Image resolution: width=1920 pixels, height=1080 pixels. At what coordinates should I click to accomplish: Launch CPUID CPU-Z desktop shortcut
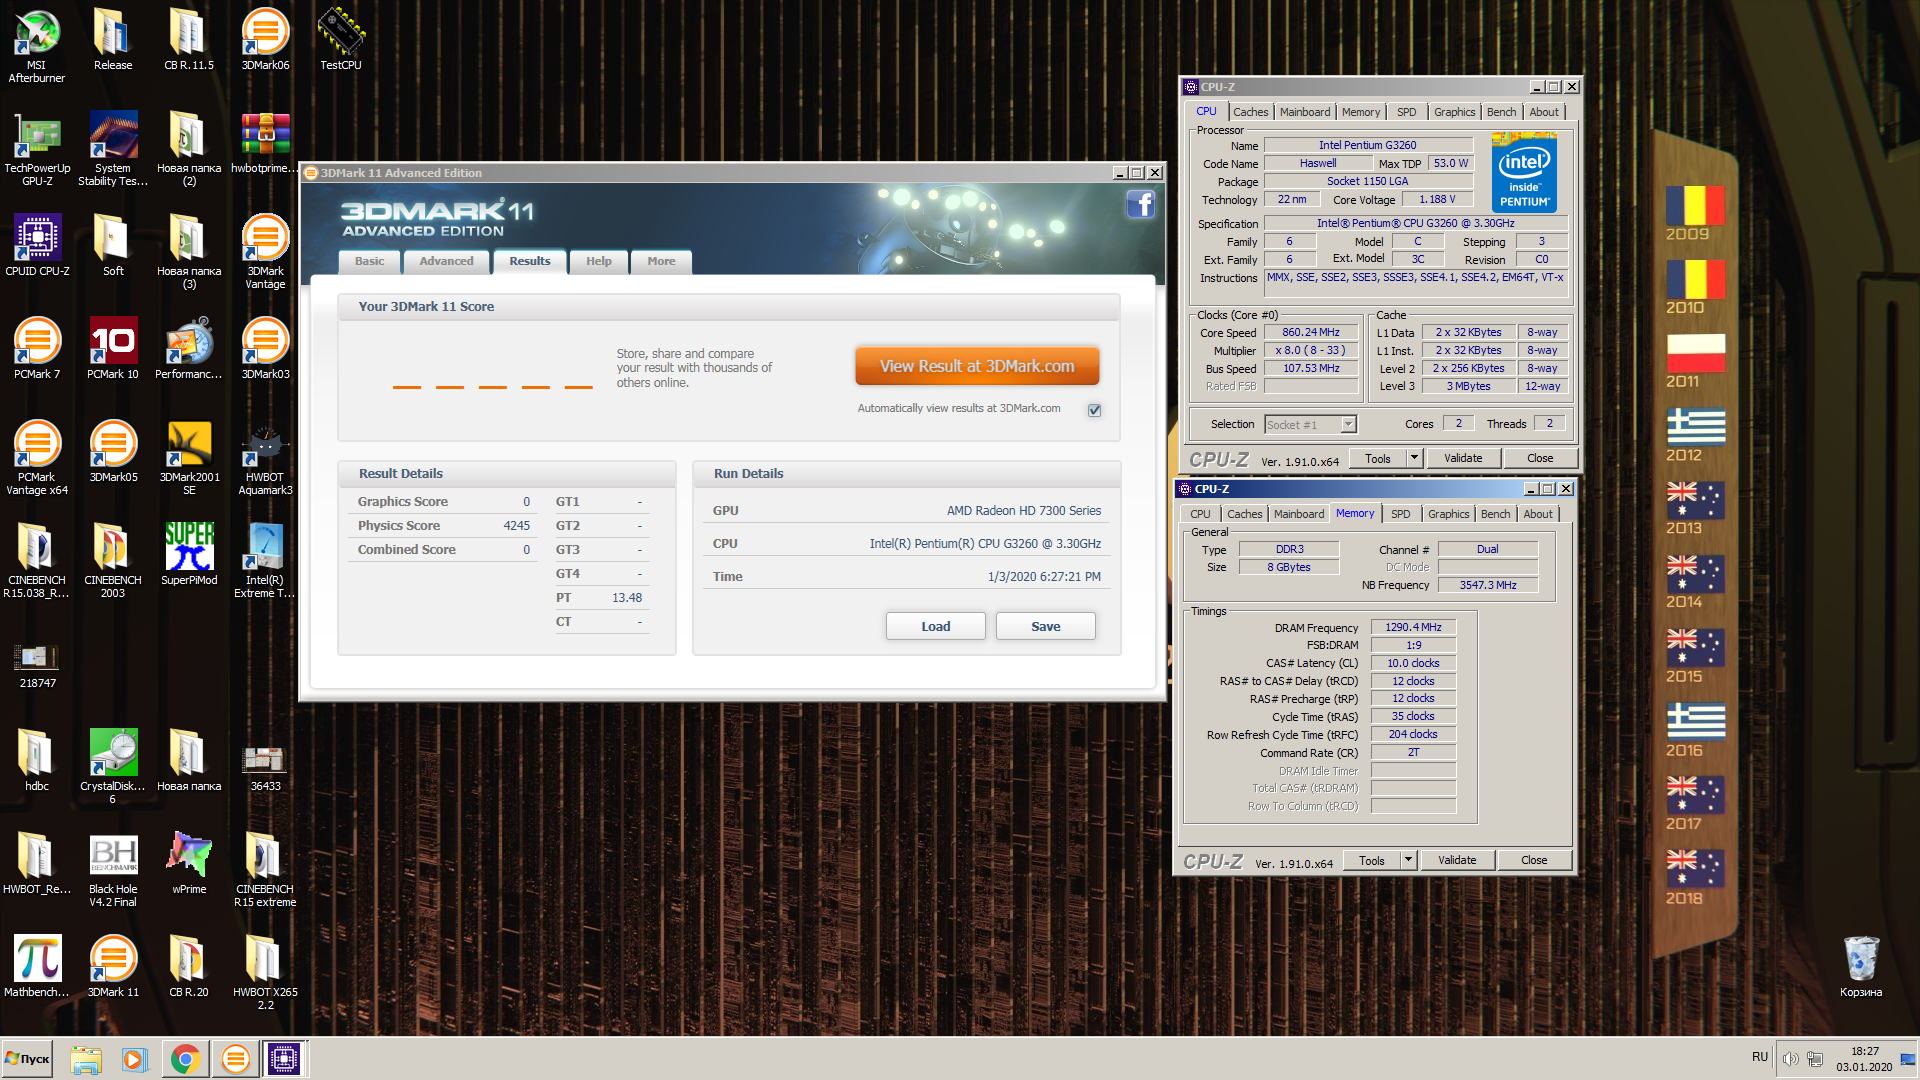tap(37, 245)
